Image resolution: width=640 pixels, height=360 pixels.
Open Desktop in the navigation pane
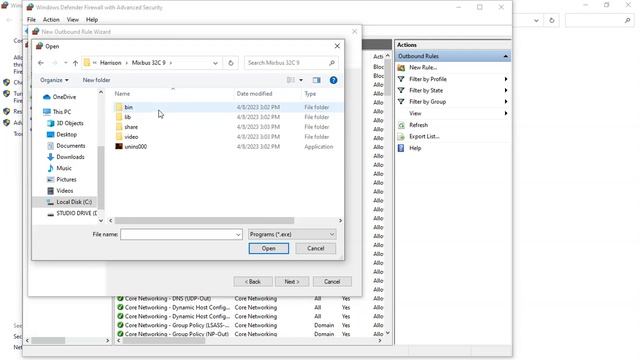[66, 134]
